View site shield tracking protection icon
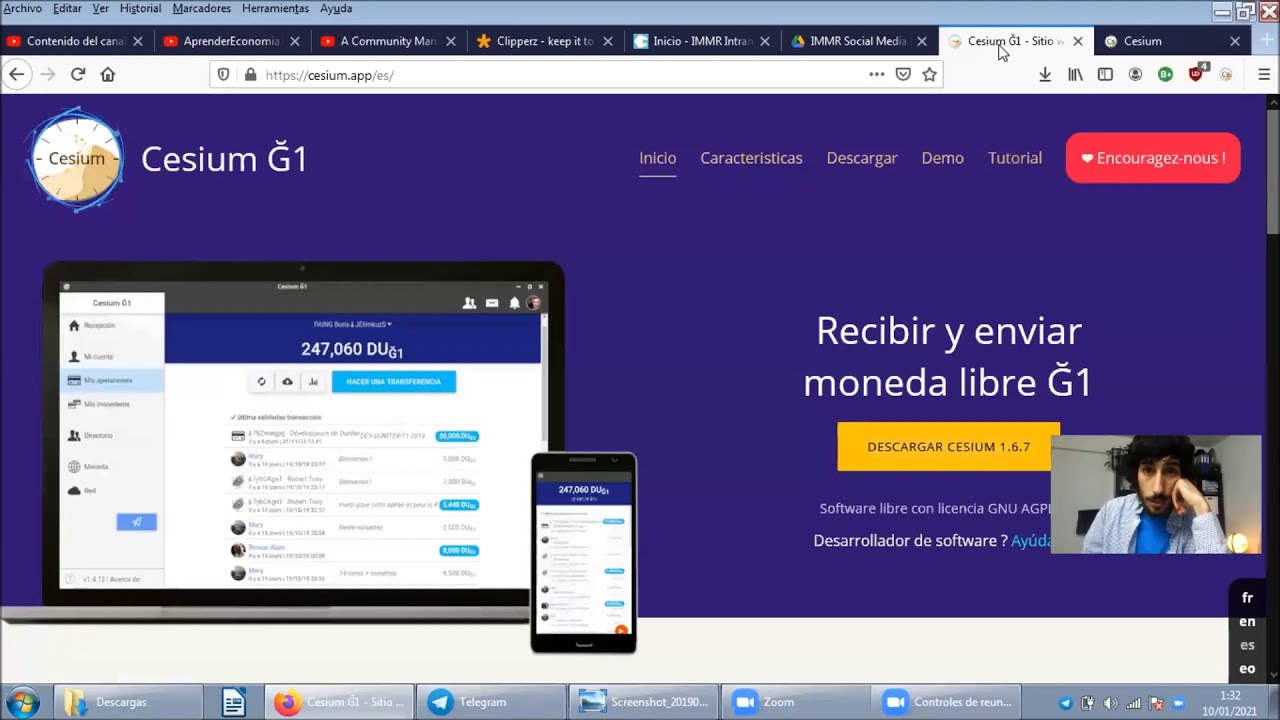 (x=224, y=75)
